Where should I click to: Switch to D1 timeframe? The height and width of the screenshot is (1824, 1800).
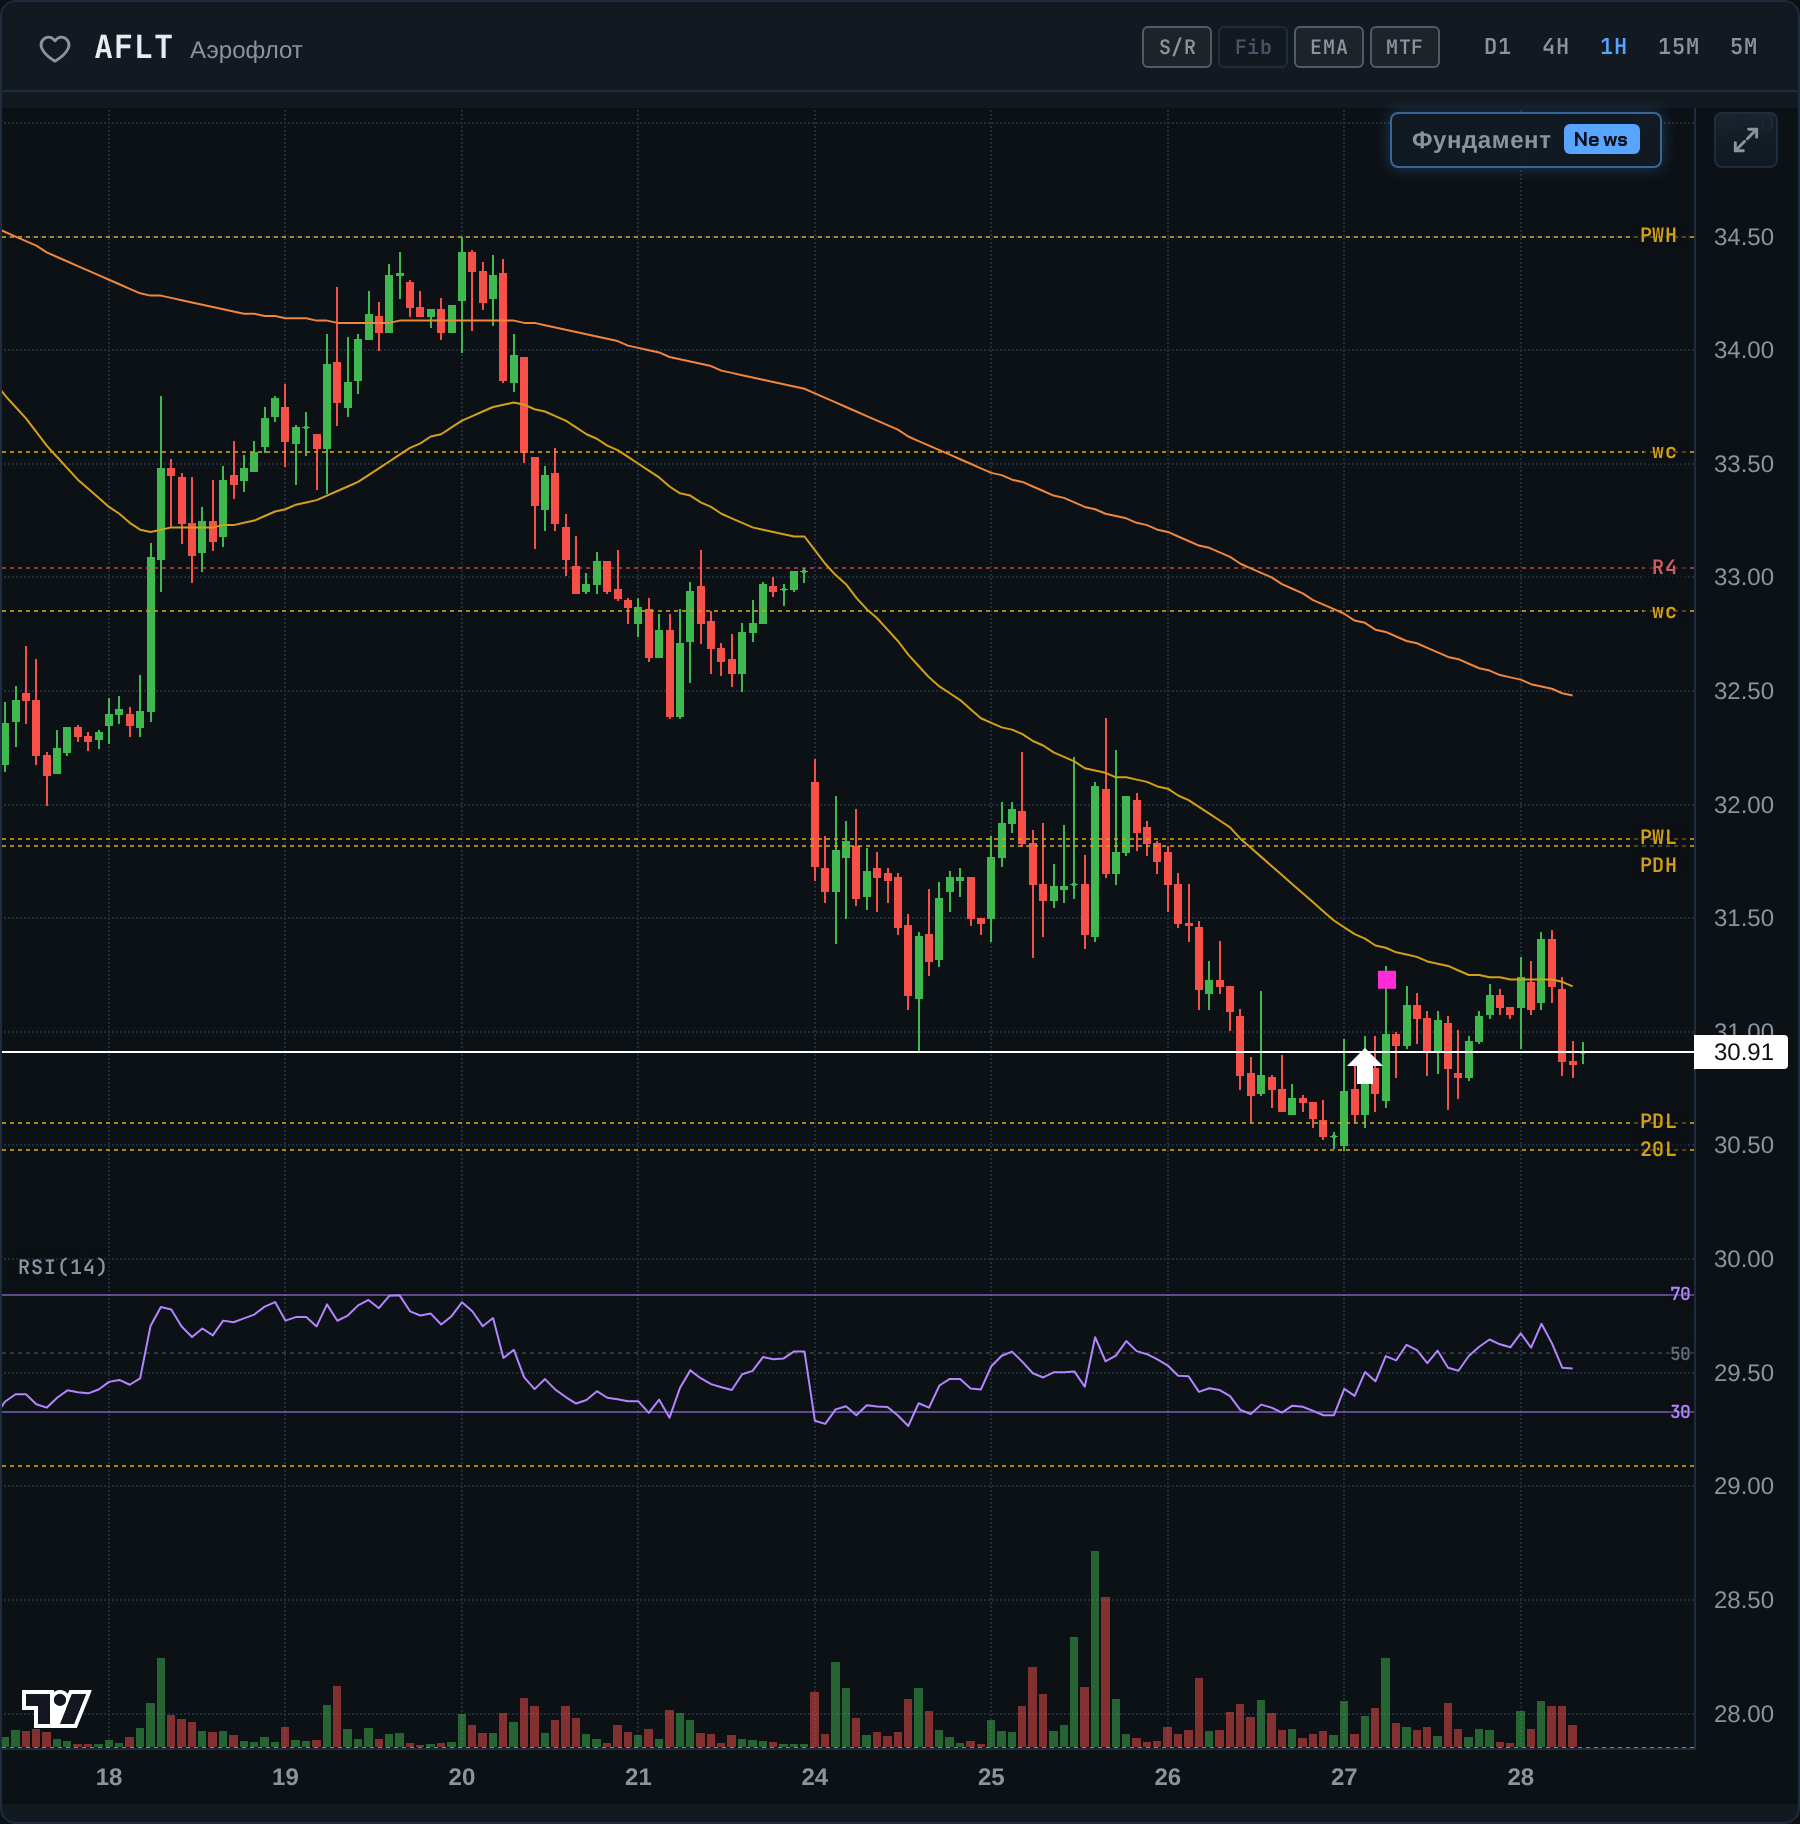(1497, 47)
